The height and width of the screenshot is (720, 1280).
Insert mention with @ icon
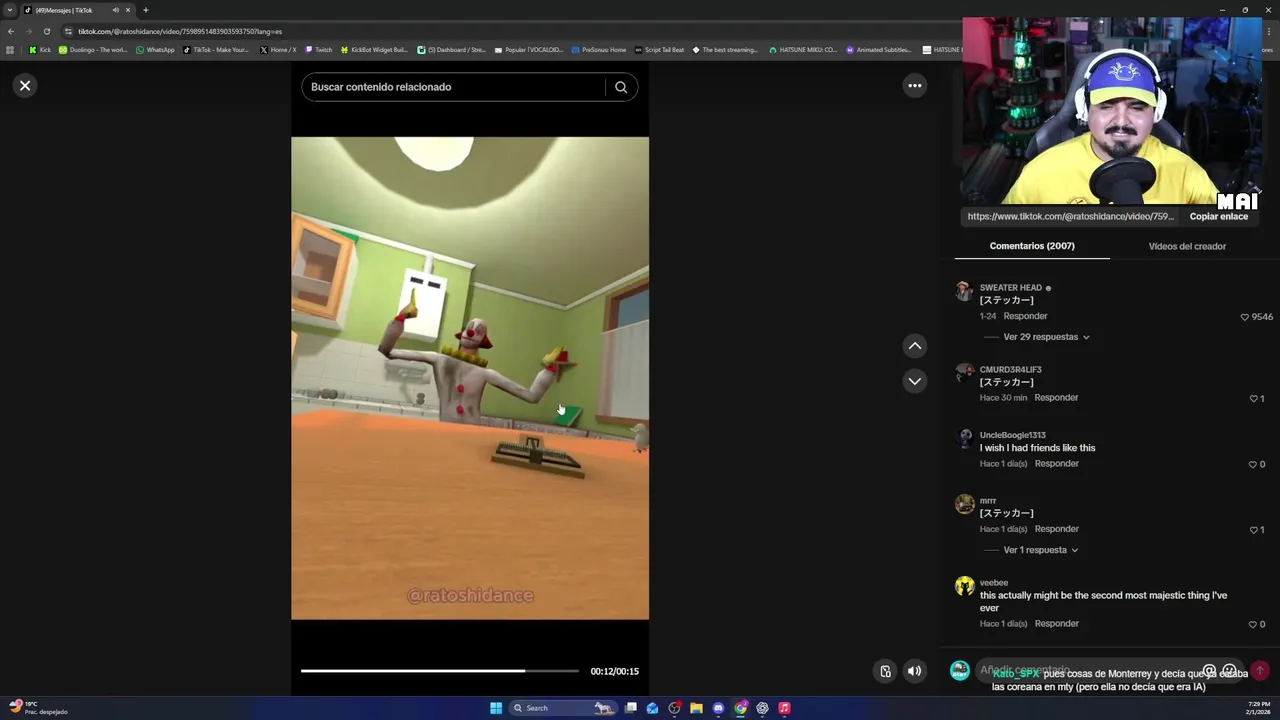tap(1209, 671)
